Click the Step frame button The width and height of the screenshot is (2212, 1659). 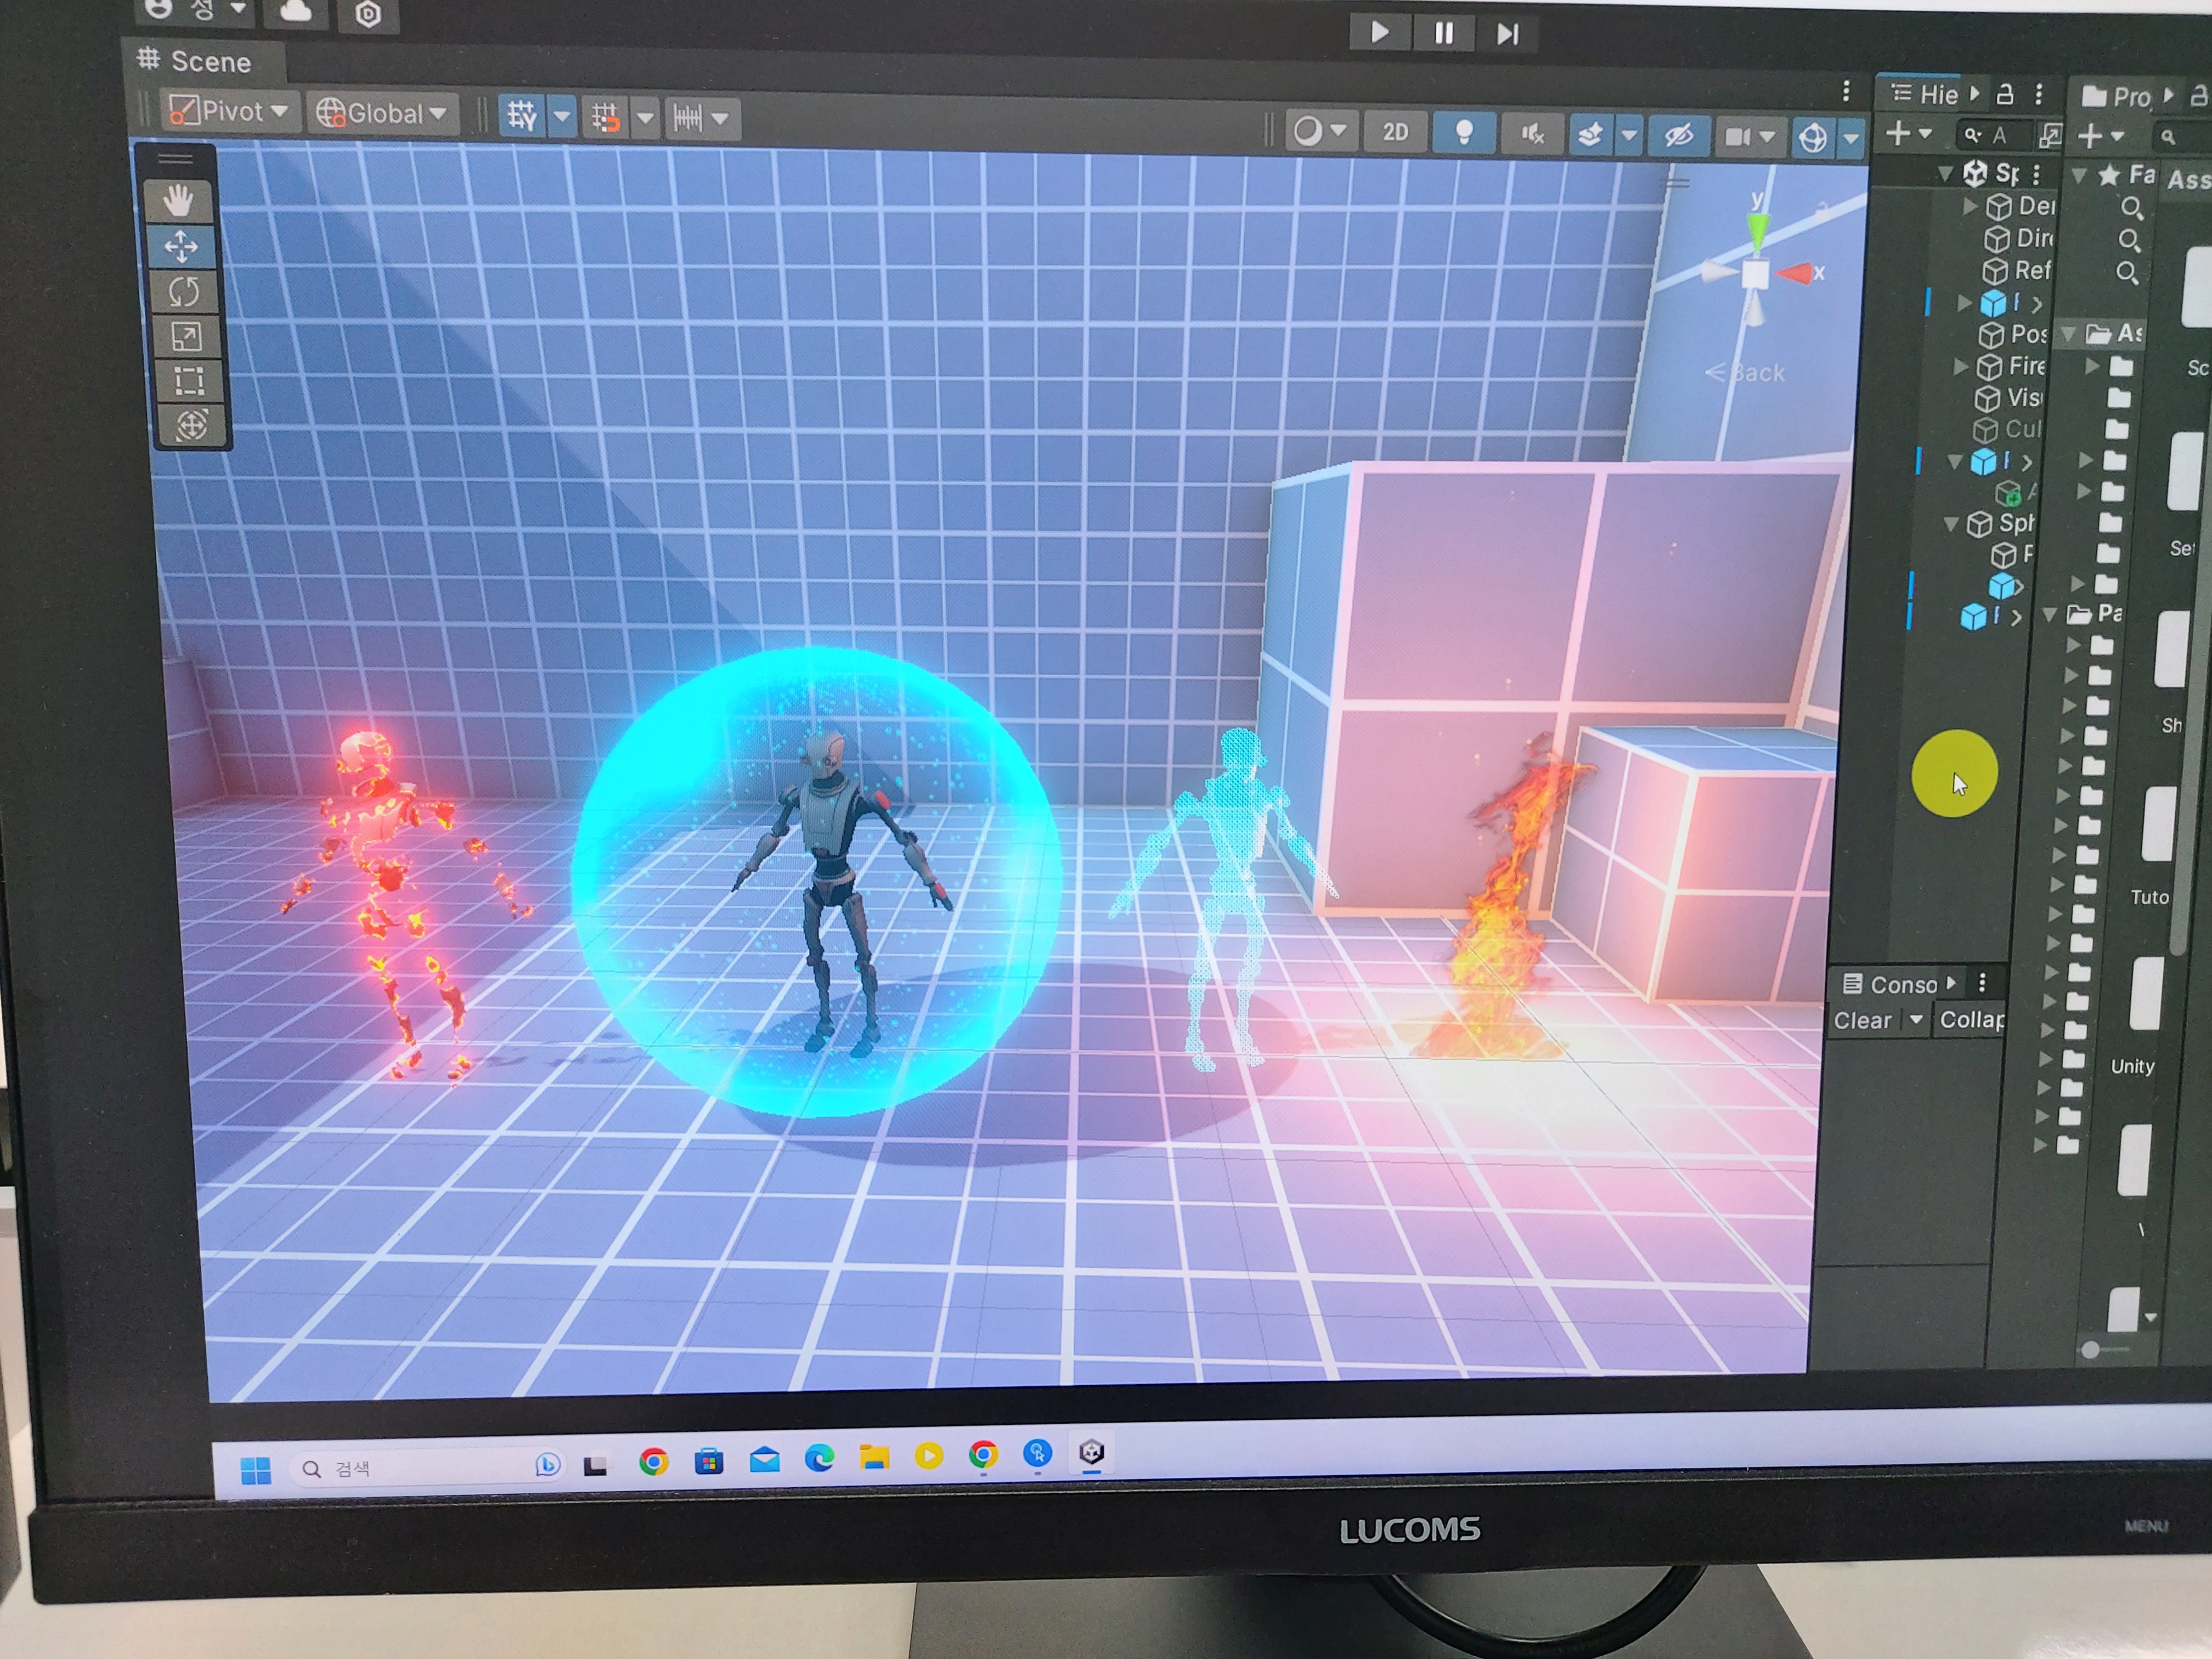[1507, 34]
